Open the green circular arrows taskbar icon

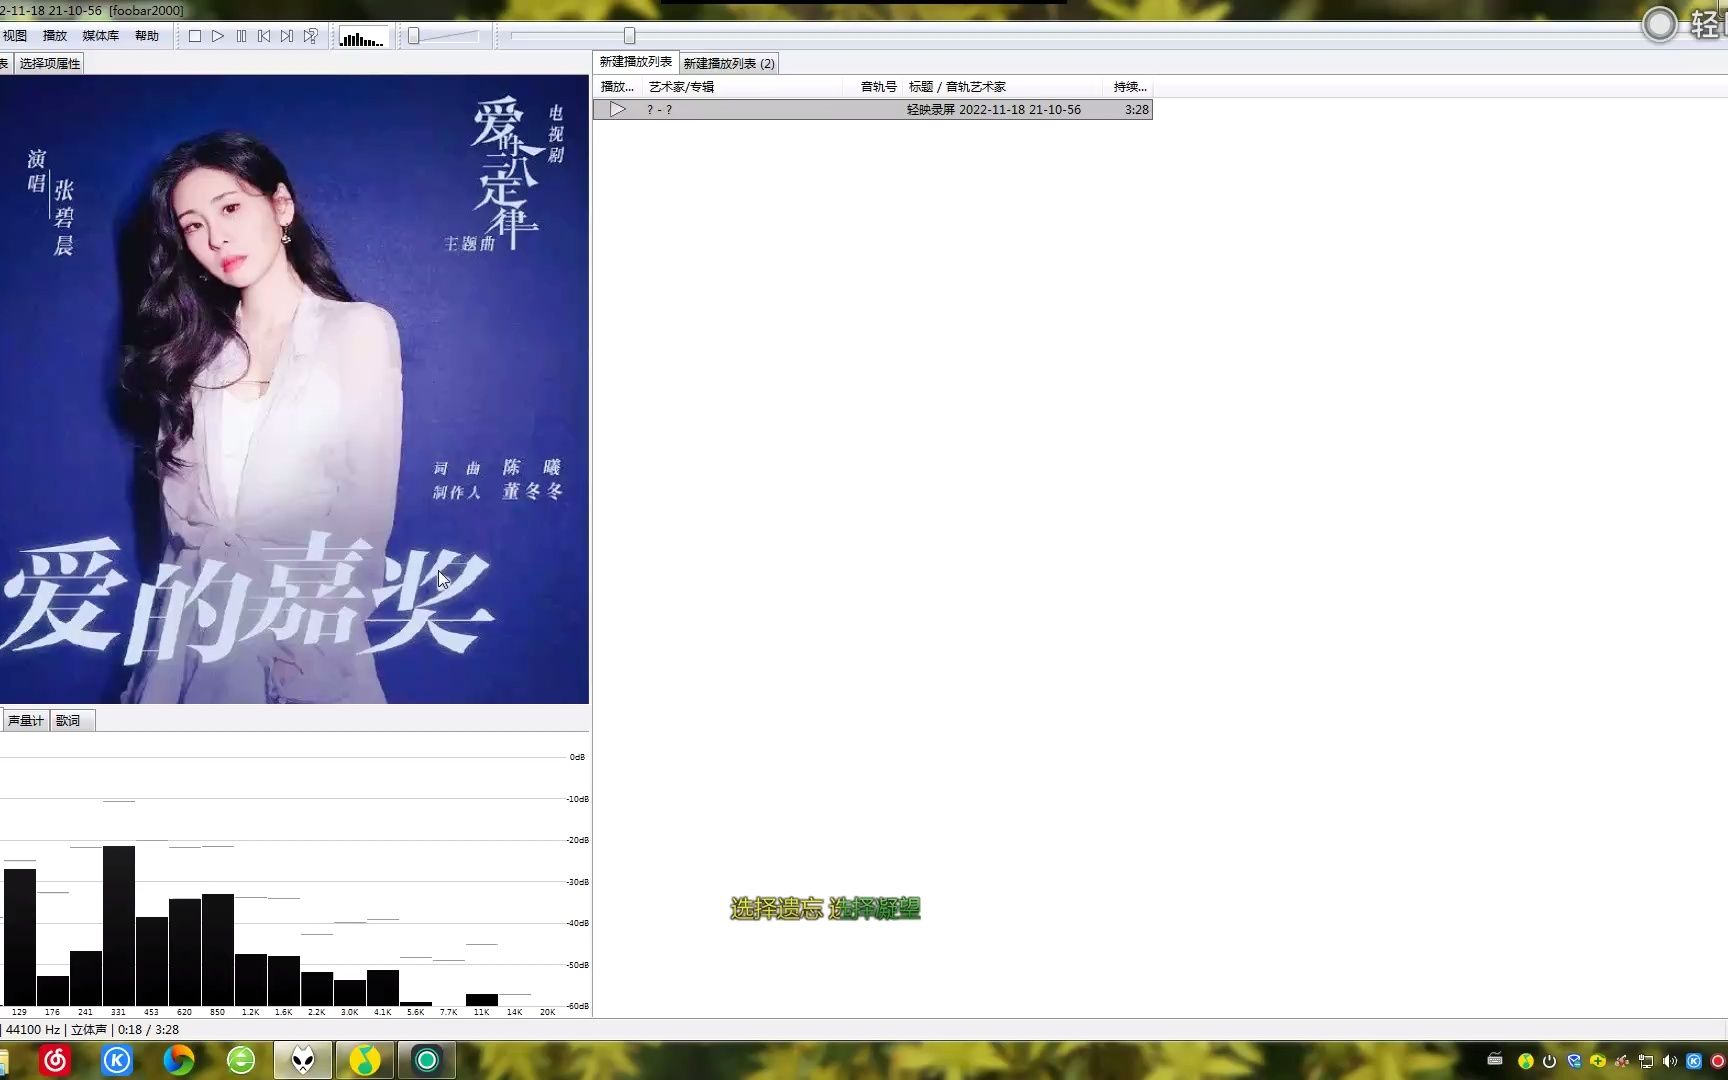click(241, 1060)
